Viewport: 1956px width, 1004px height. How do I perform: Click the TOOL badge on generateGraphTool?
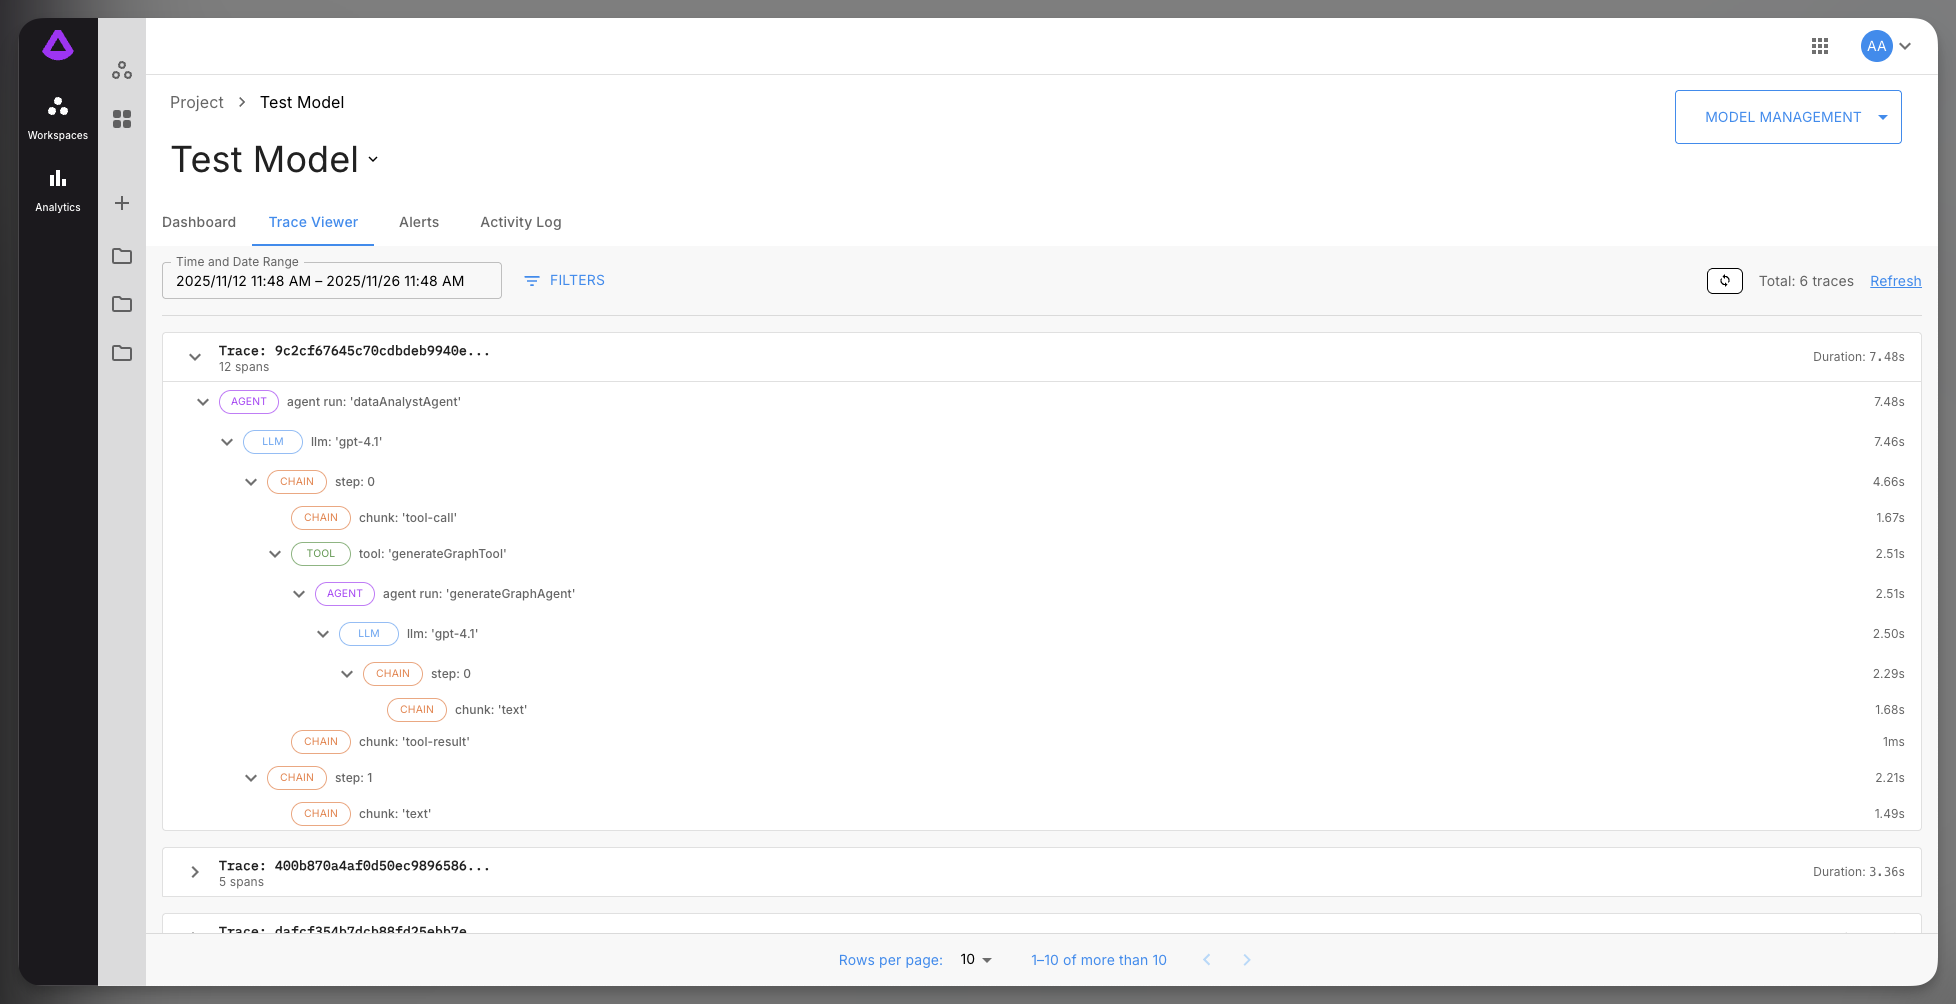321,554
